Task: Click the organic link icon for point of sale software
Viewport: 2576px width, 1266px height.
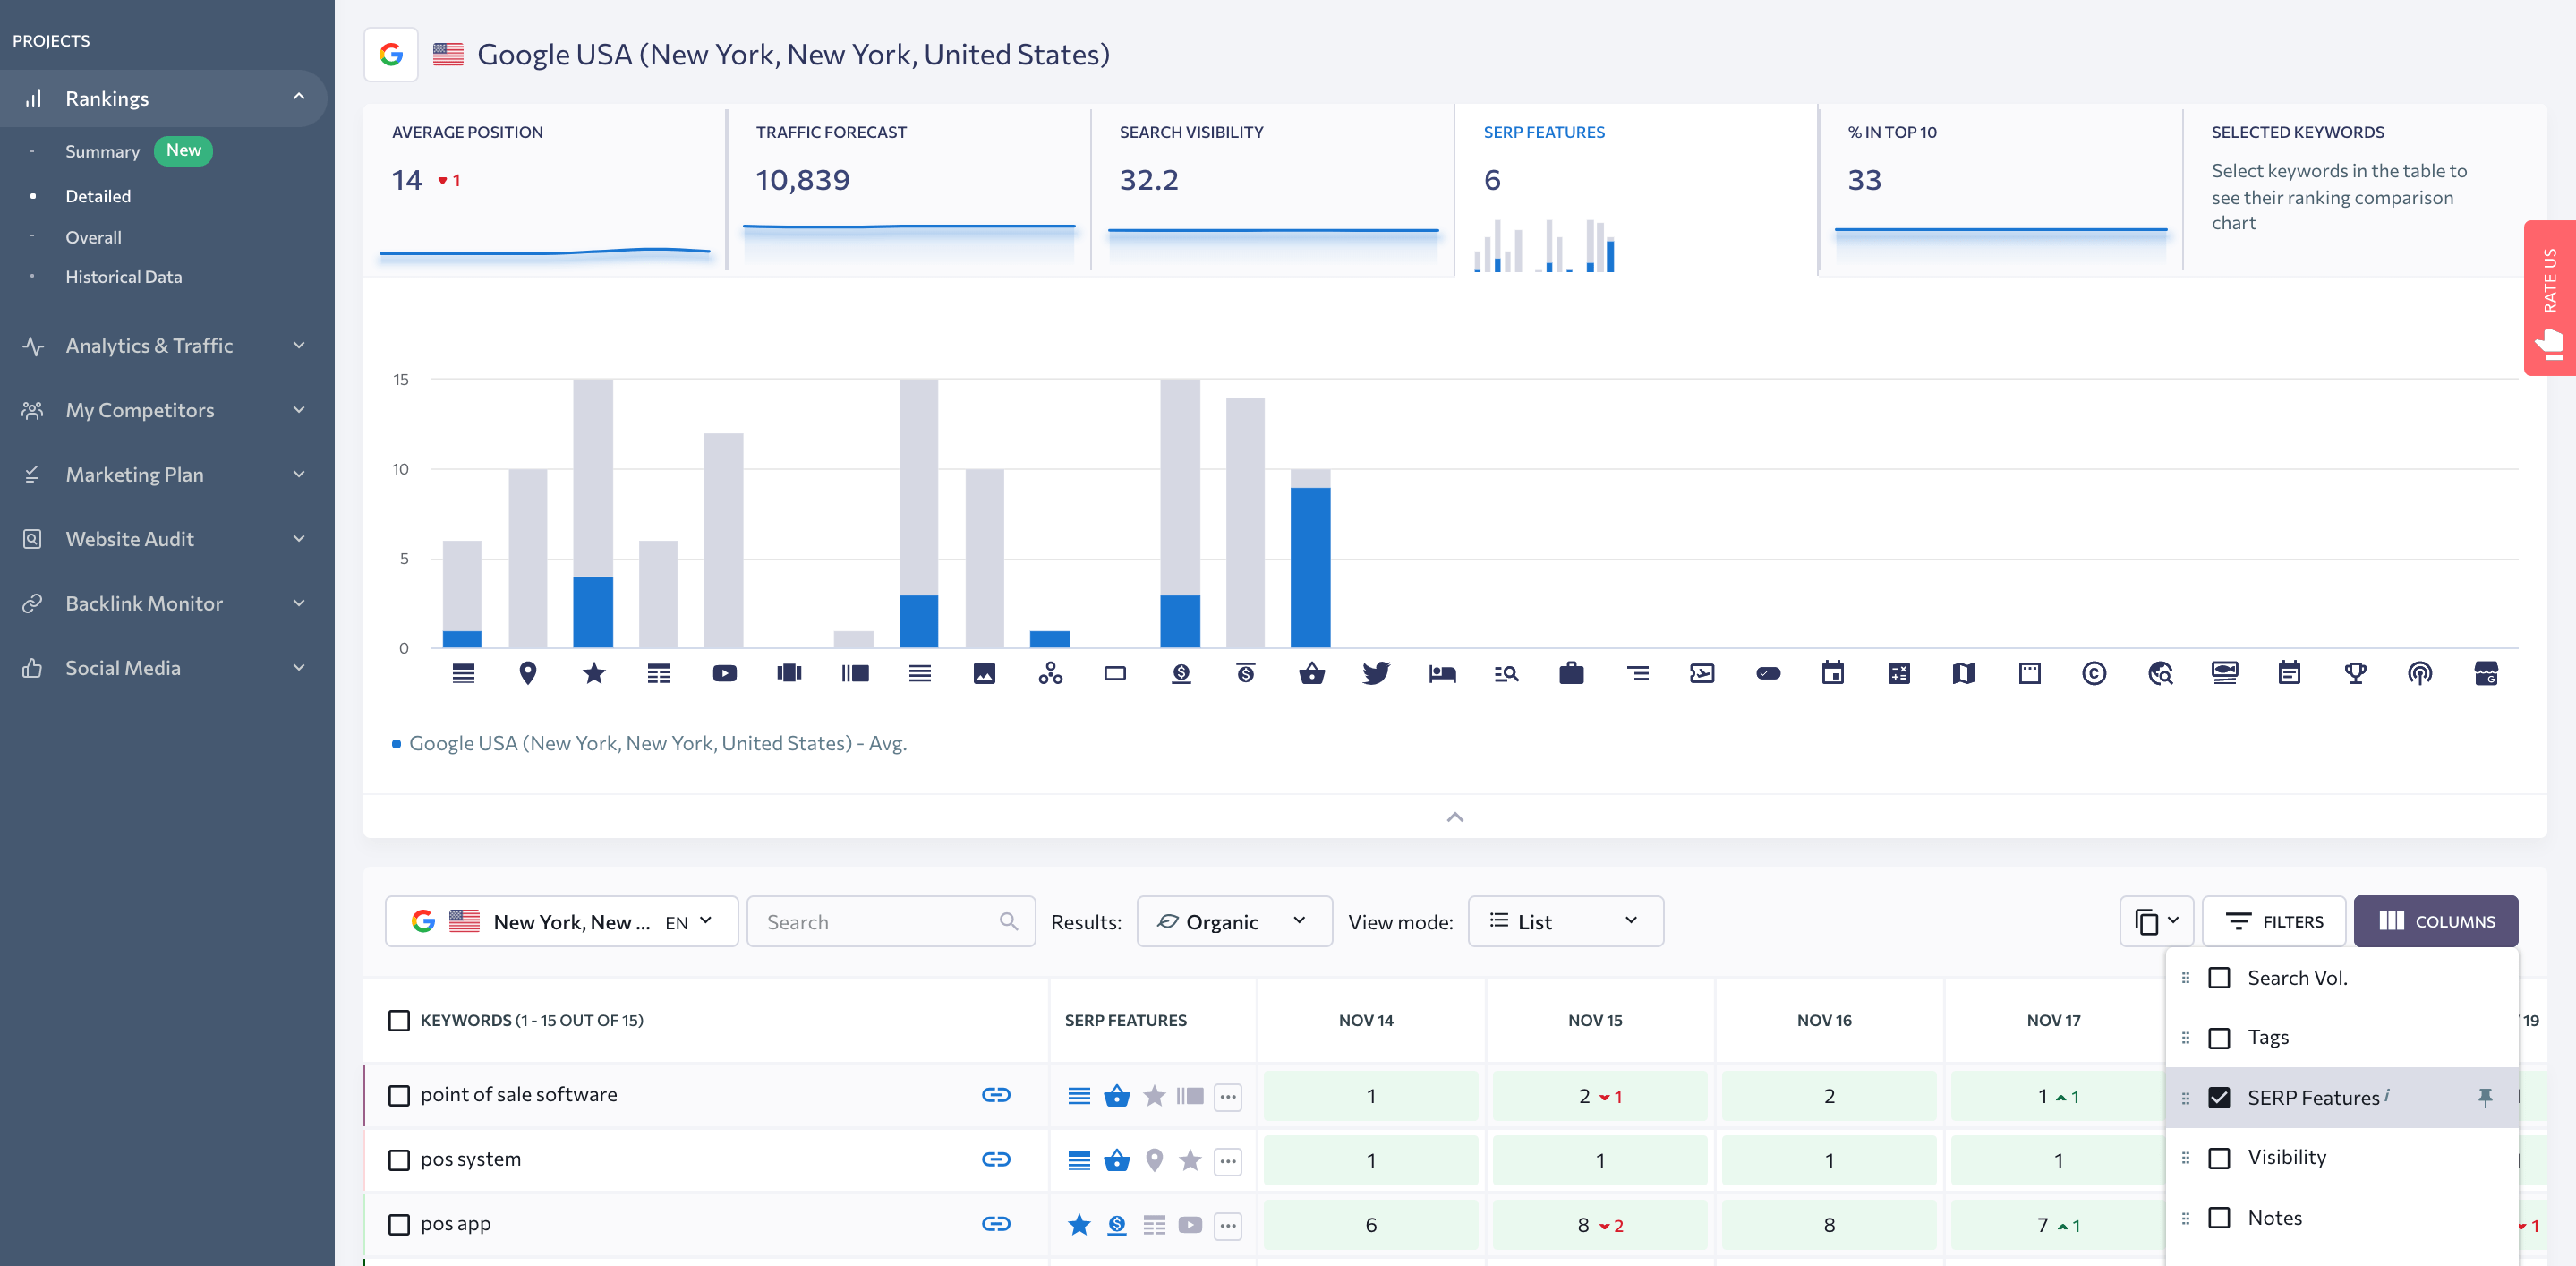Action: (x=995, y=1093)
